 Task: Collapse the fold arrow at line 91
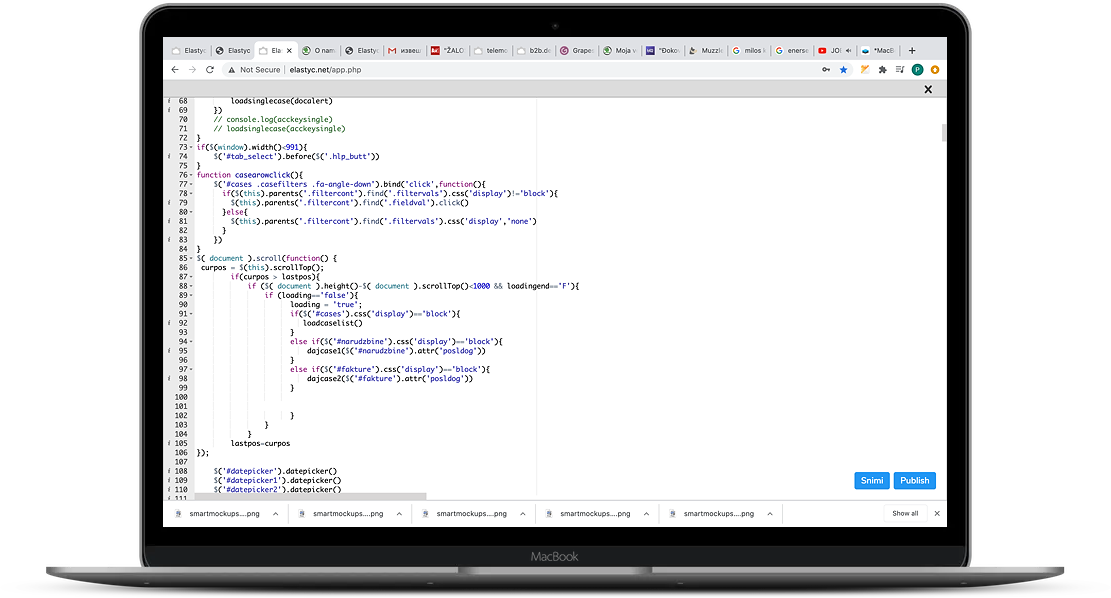(x=191, y=314)
